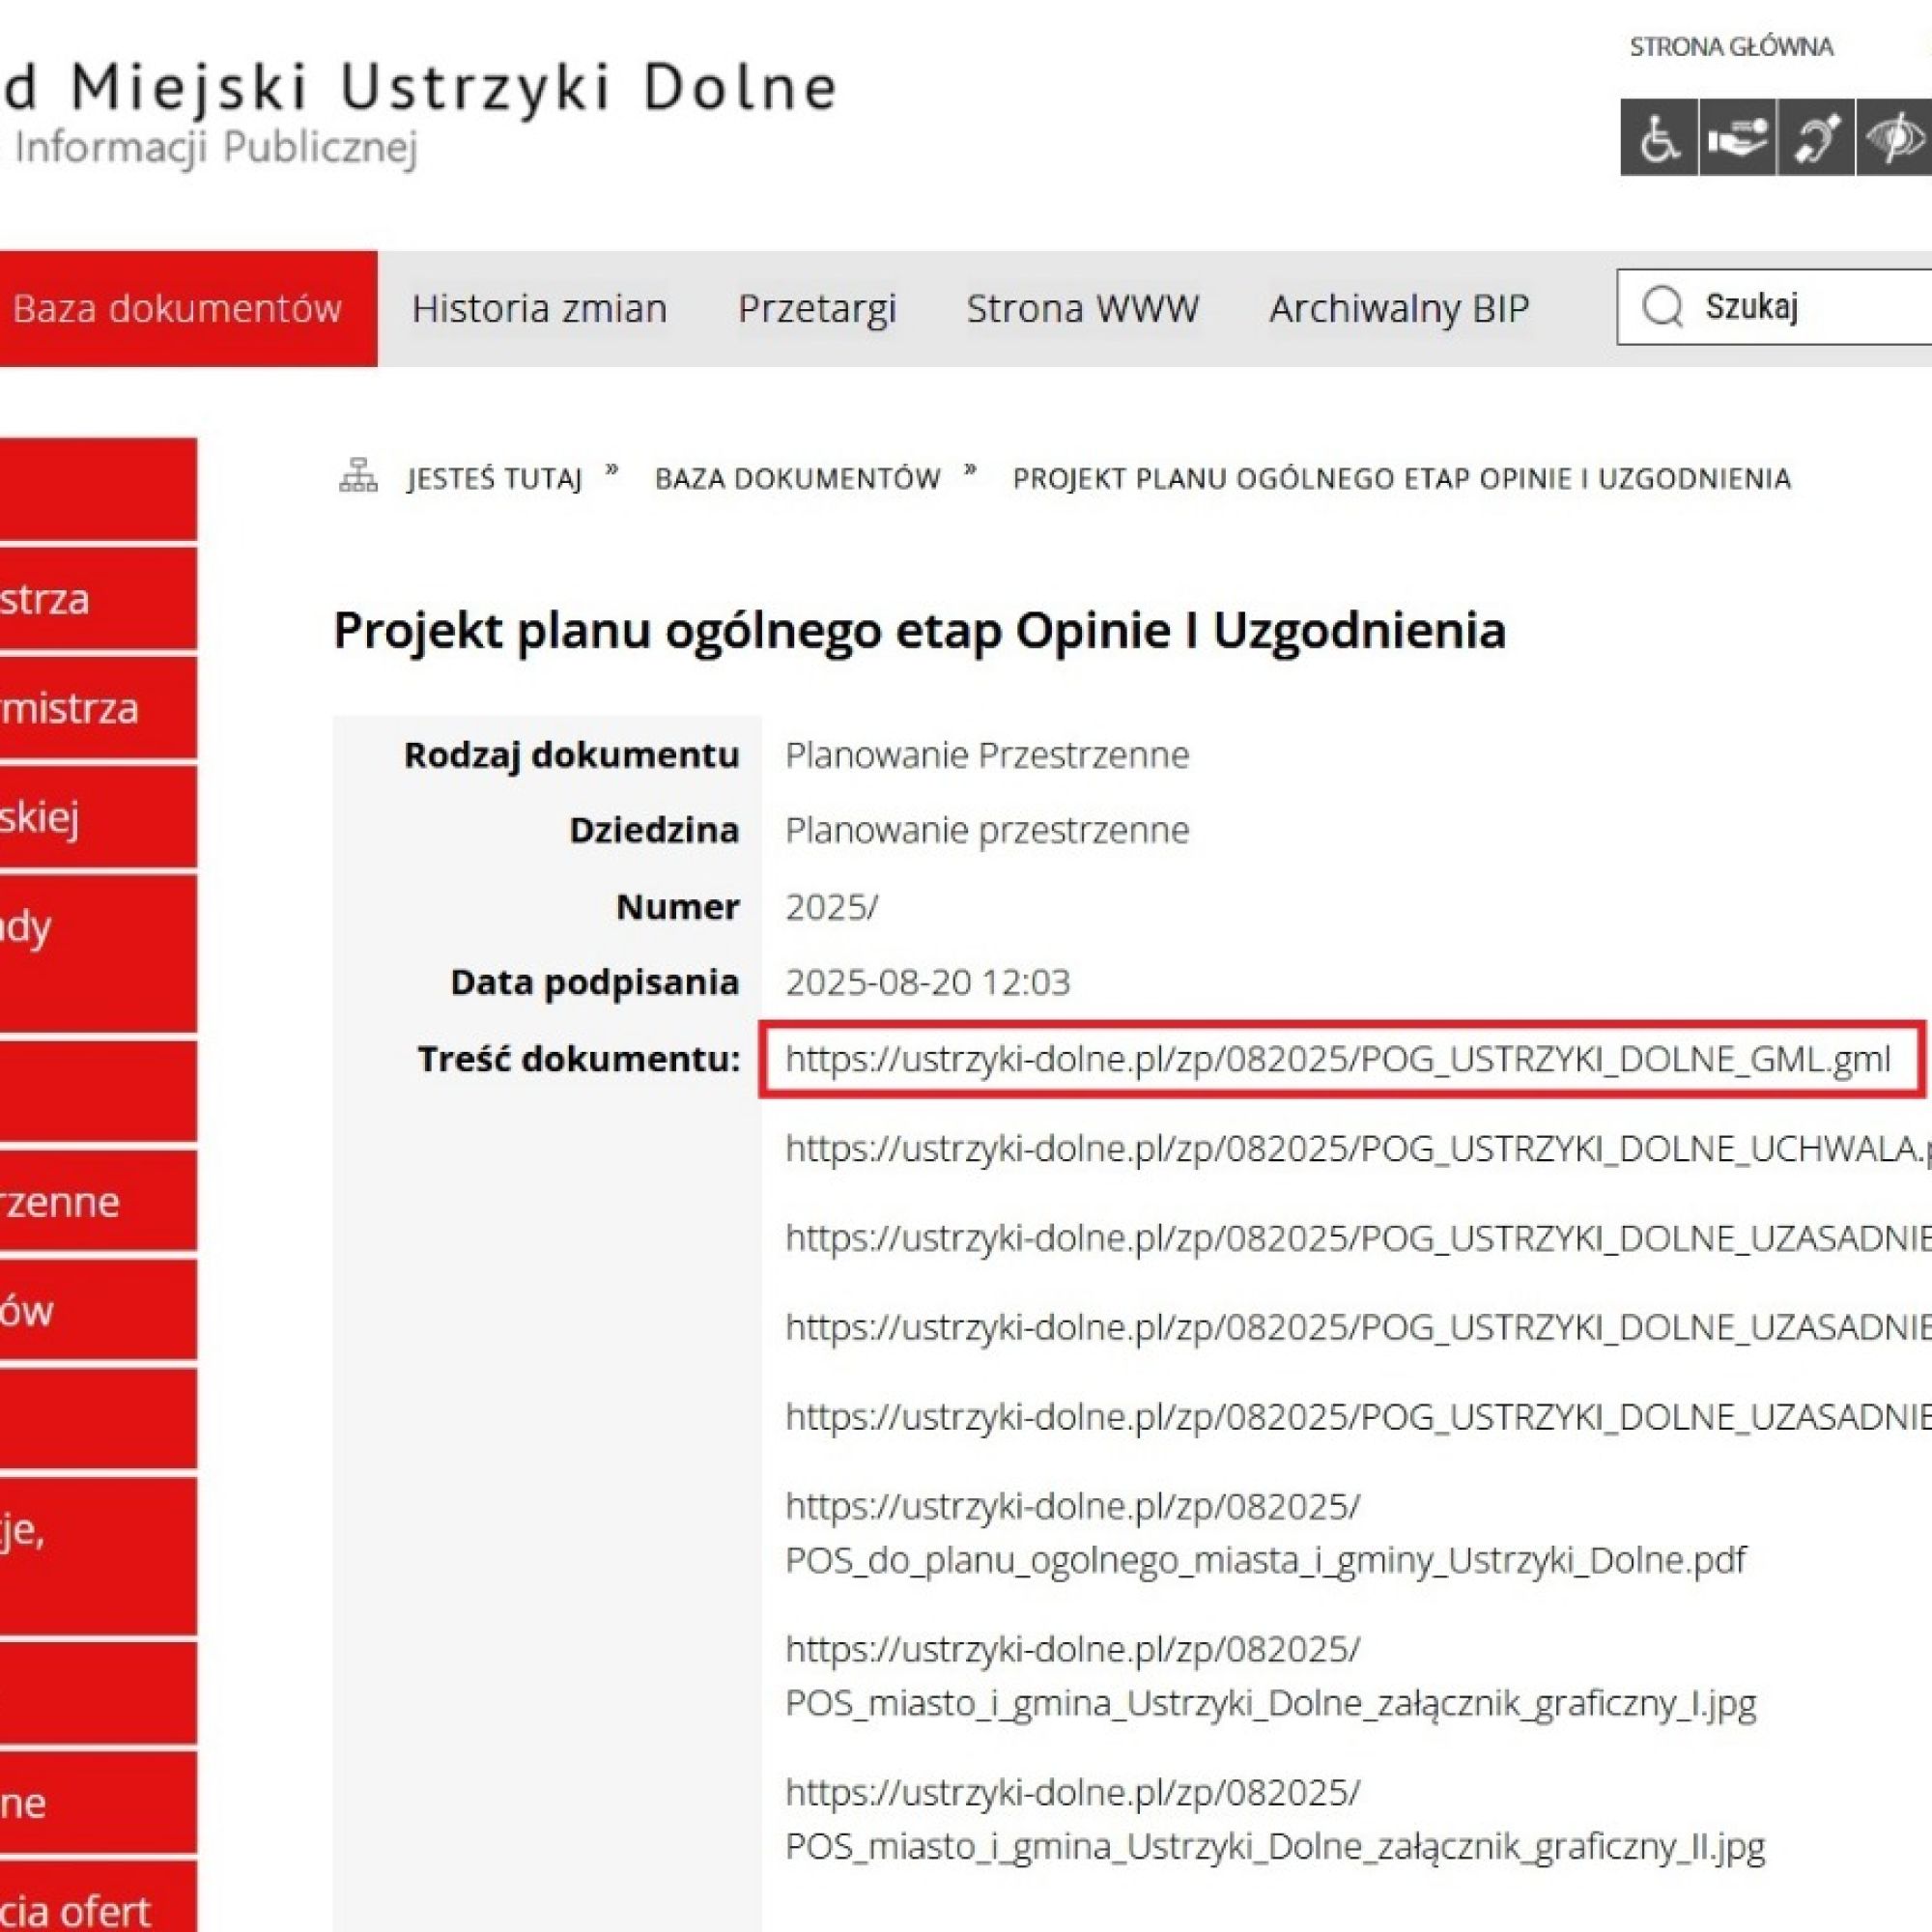Go to Strona główna link

point(1731,47)
